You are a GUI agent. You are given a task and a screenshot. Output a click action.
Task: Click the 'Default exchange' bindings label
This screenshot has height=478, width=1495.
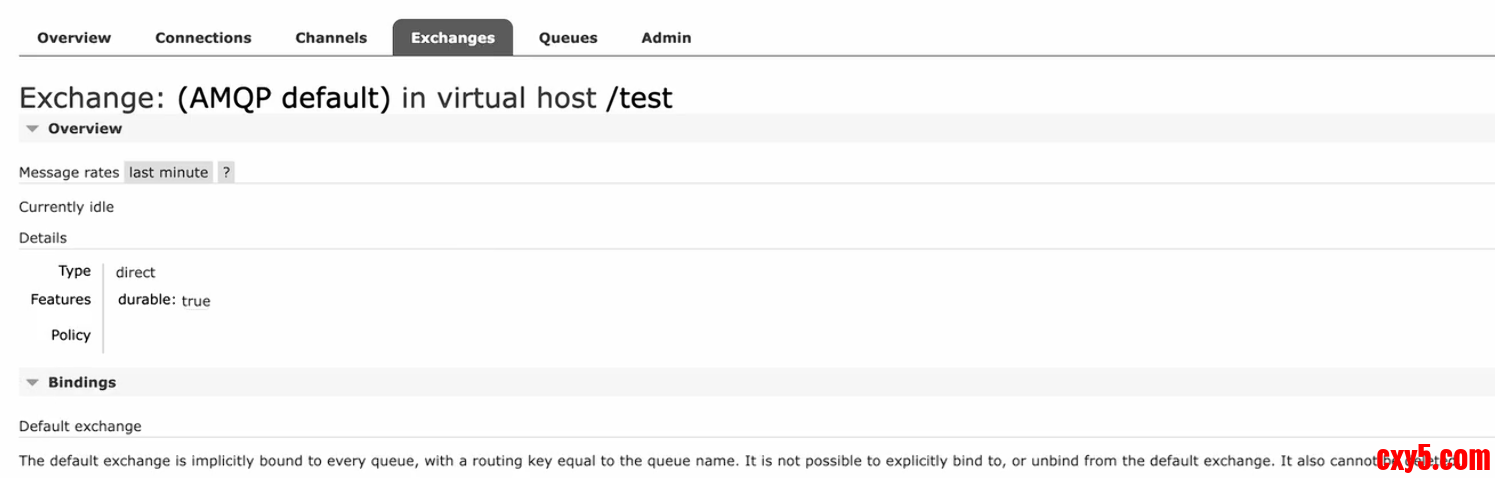point(80,426)
